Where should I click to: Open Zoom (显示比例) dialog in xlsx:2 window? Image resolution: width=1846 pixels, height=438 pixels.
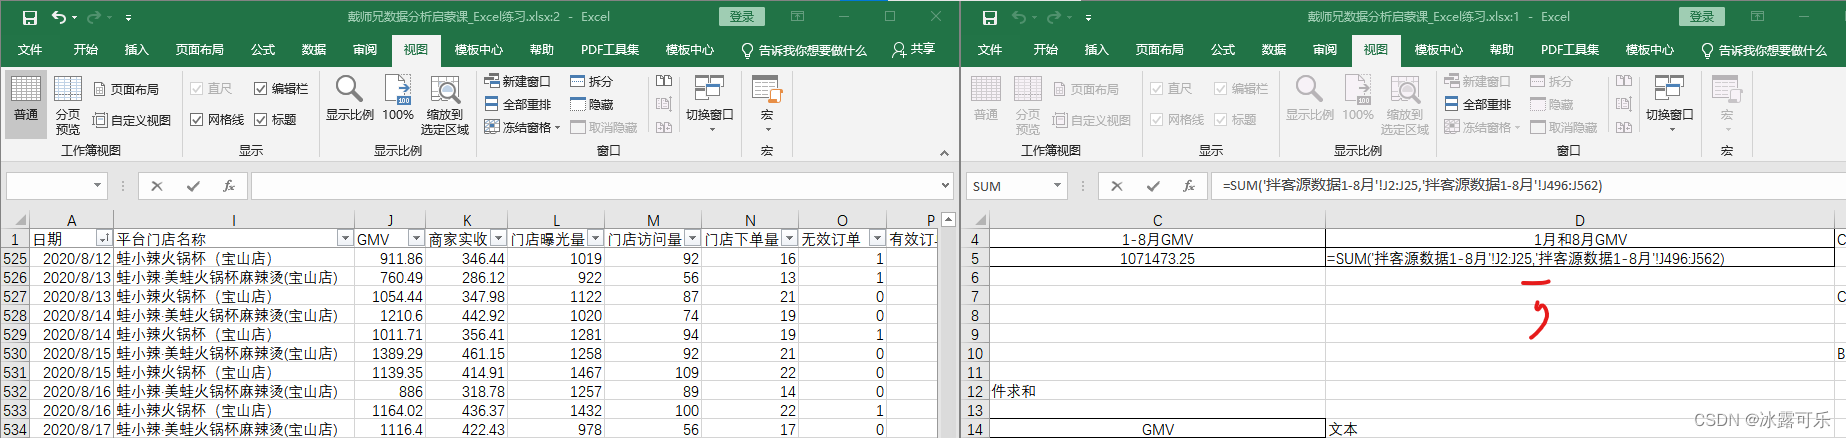coord(349,98)
